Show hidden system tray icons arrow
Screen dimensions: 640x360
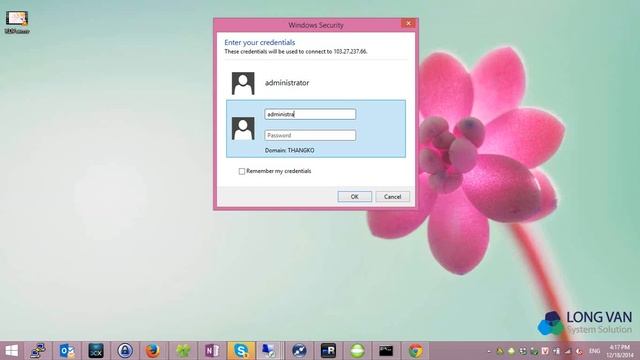[x=489, y=351]
